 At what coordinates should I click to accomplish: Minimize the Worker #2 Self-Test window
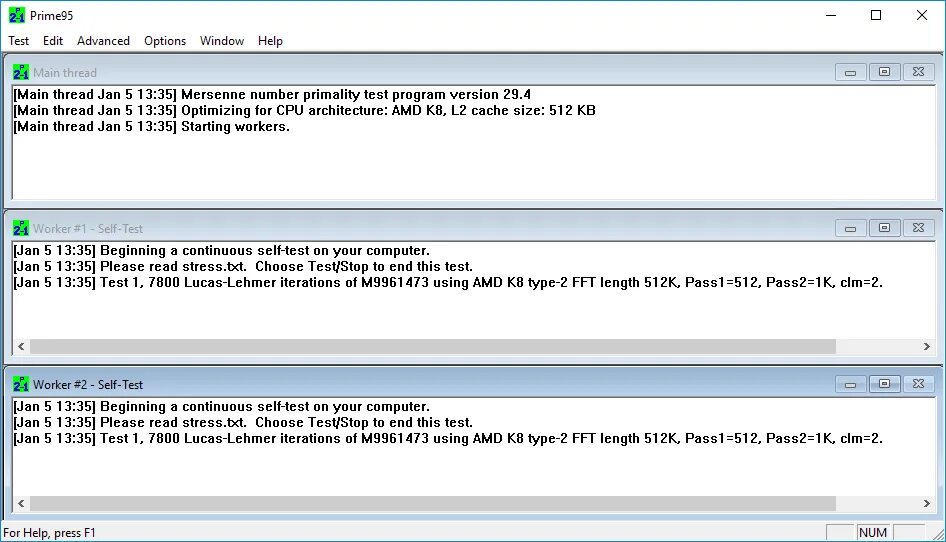click(x=851, y=384)
